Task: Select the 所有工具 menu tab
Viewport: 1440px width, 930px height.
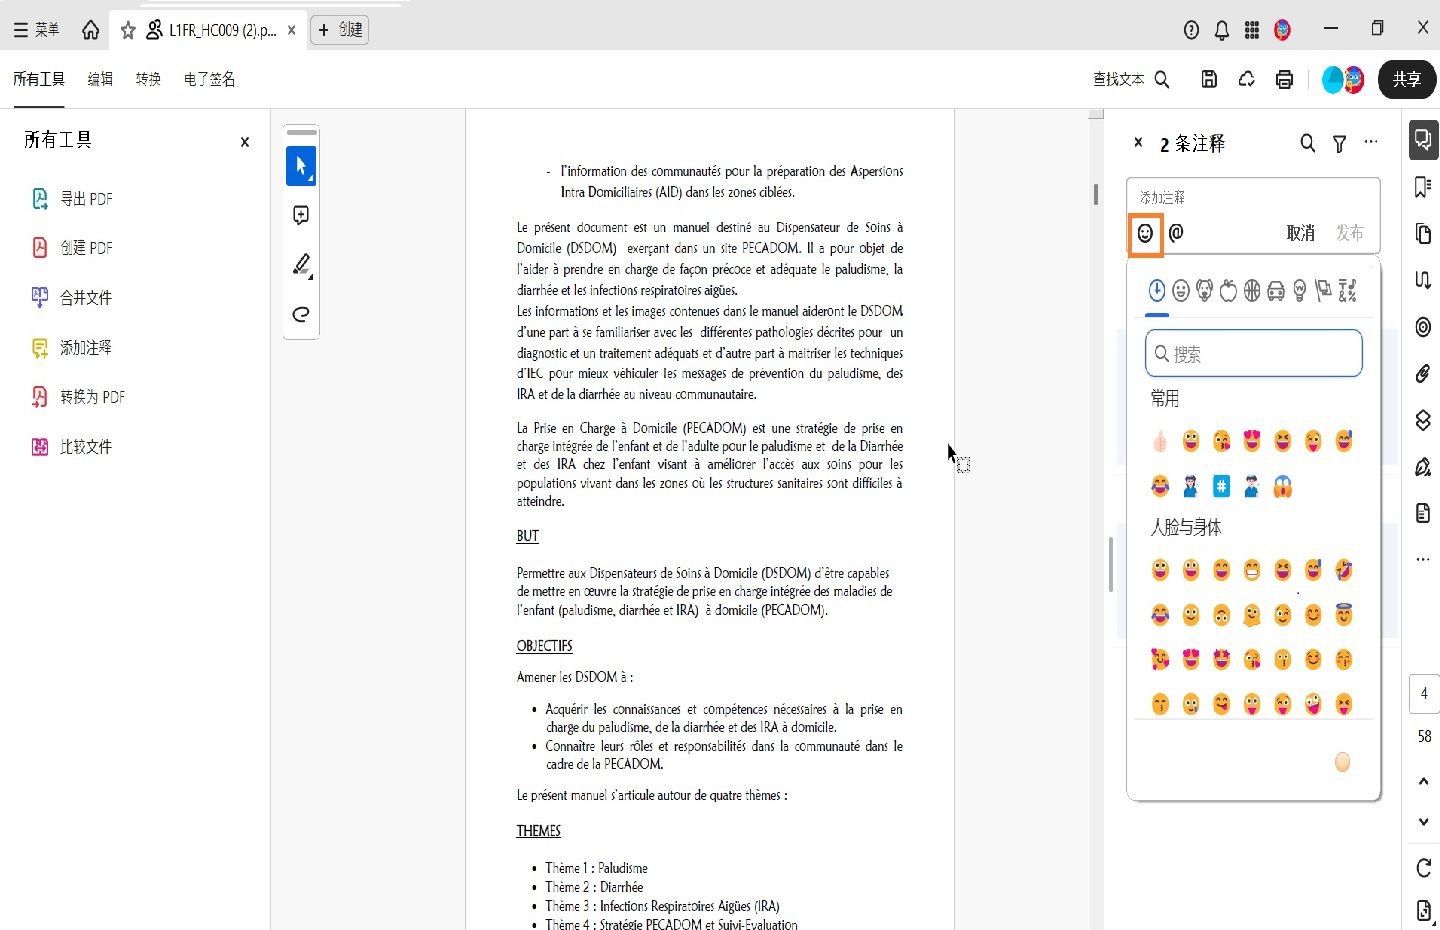Action: tap(39, 79)
